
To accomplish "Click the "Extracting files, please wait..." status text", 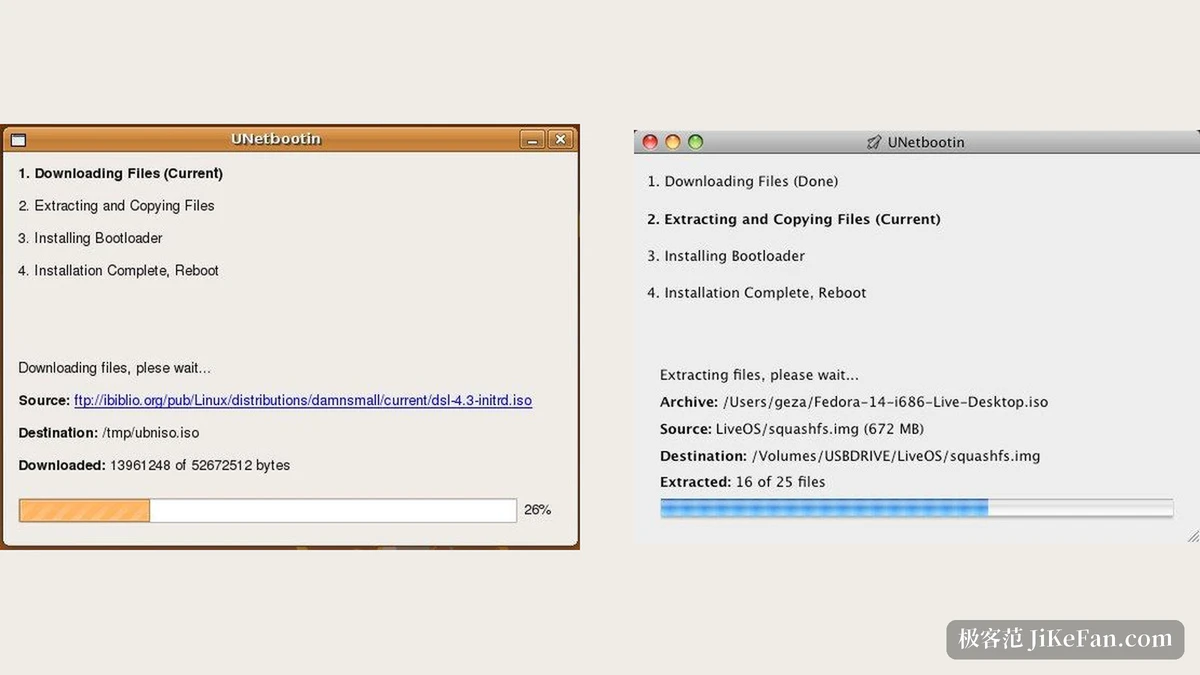I will pos(759,375).
